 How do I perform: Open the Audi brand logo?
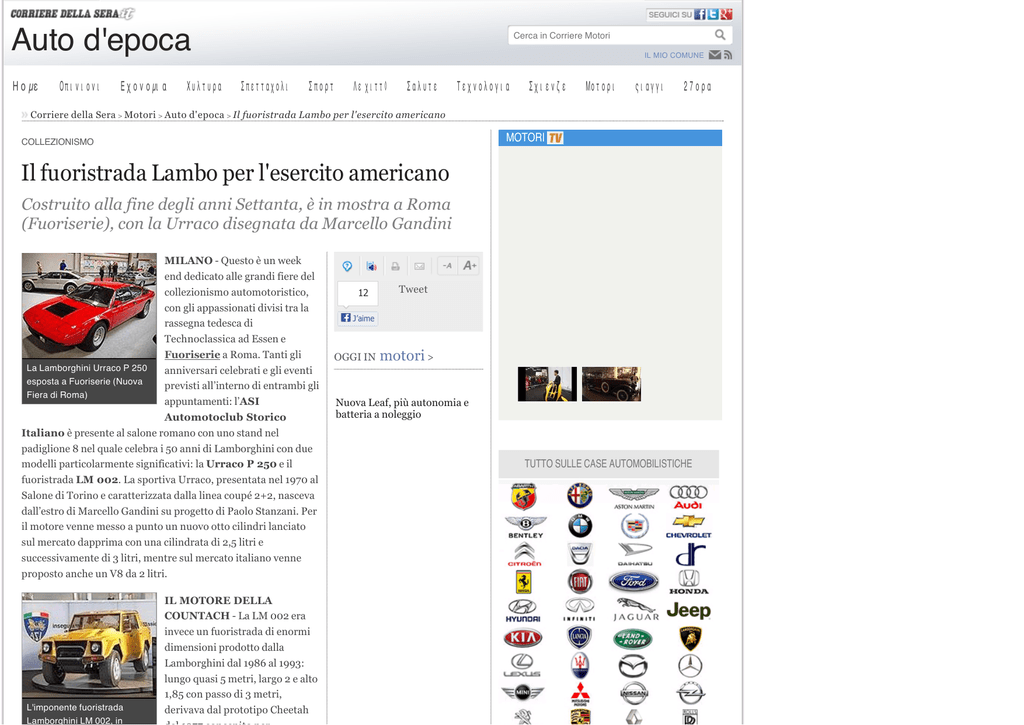click(x=688, y=498)
